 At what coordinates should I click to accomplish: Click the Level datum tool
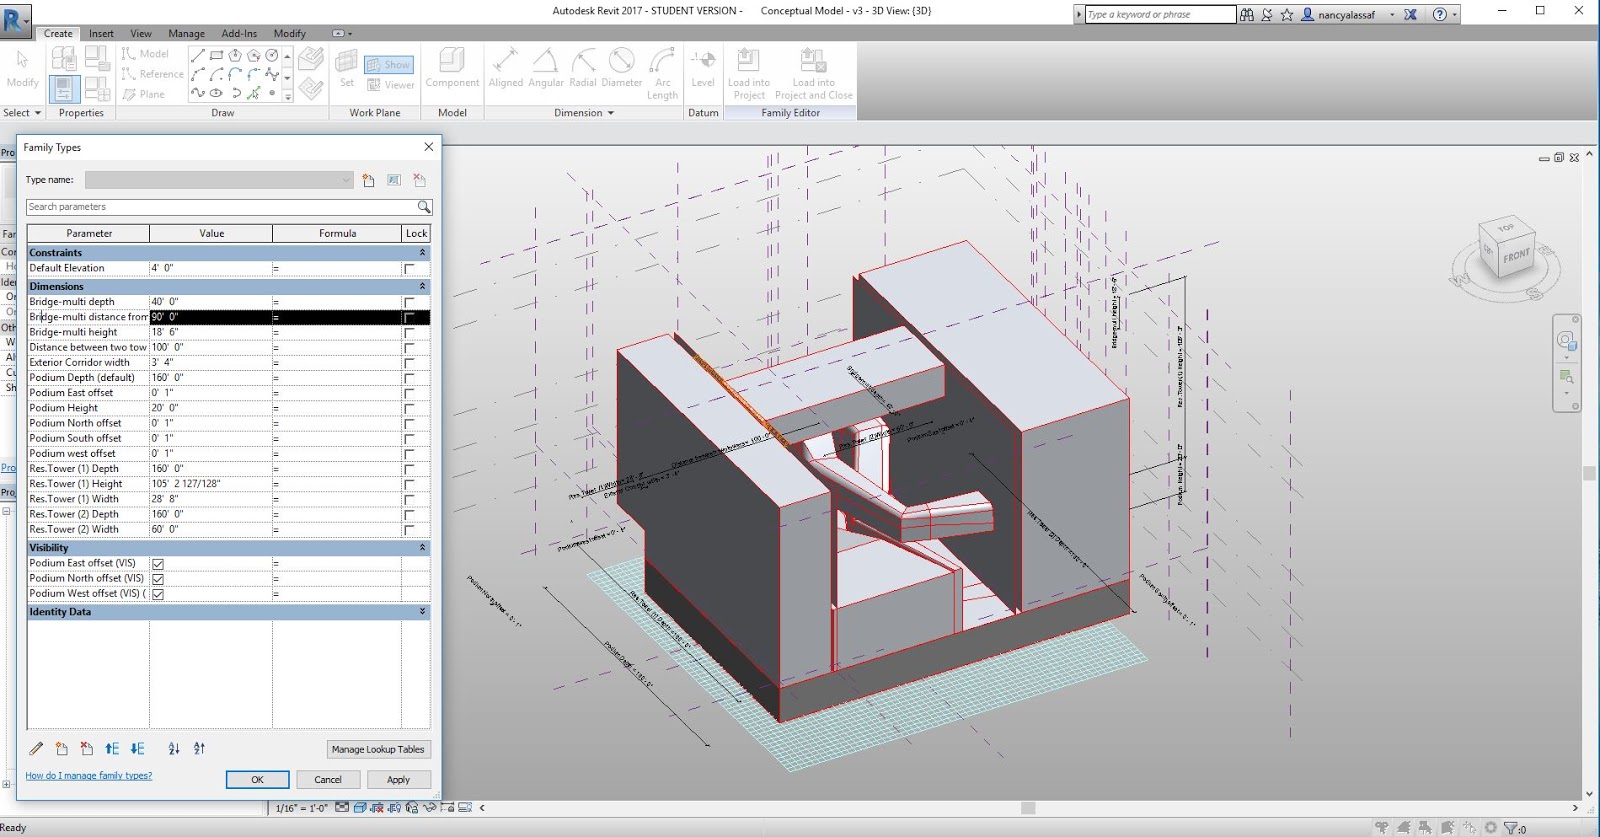pos(703,69)
